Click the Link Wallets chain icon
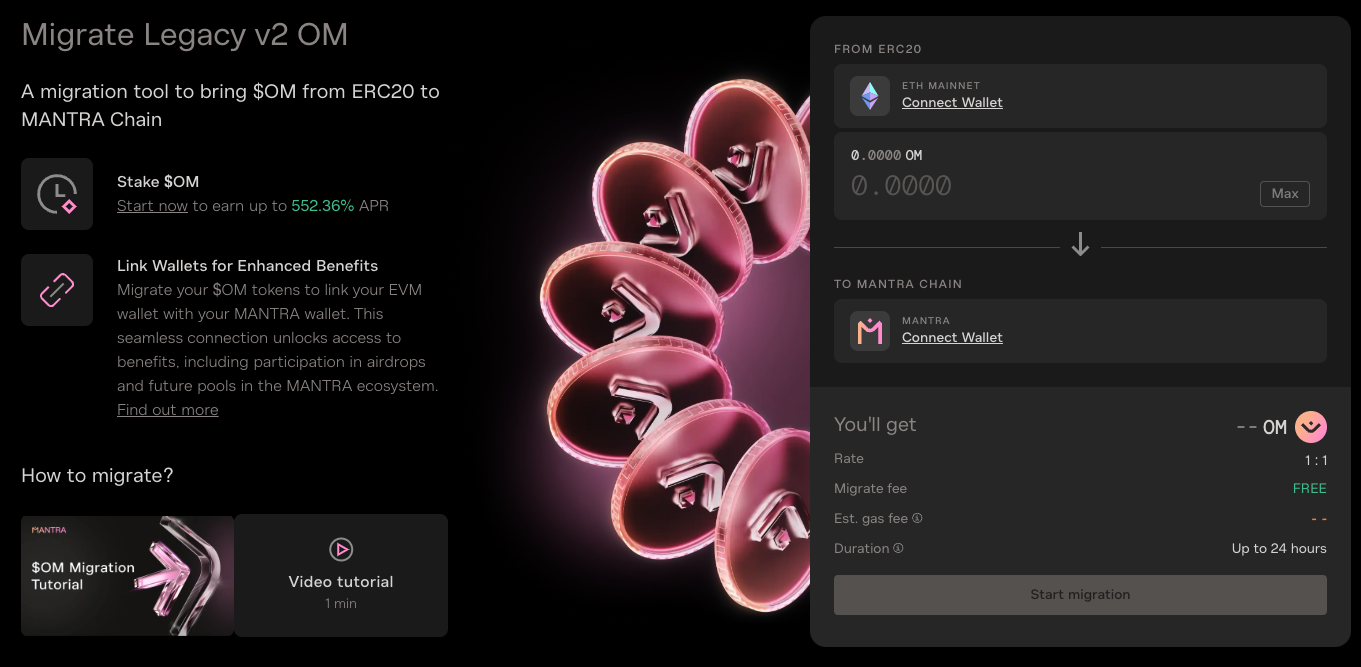 click(x=57, y=290)
